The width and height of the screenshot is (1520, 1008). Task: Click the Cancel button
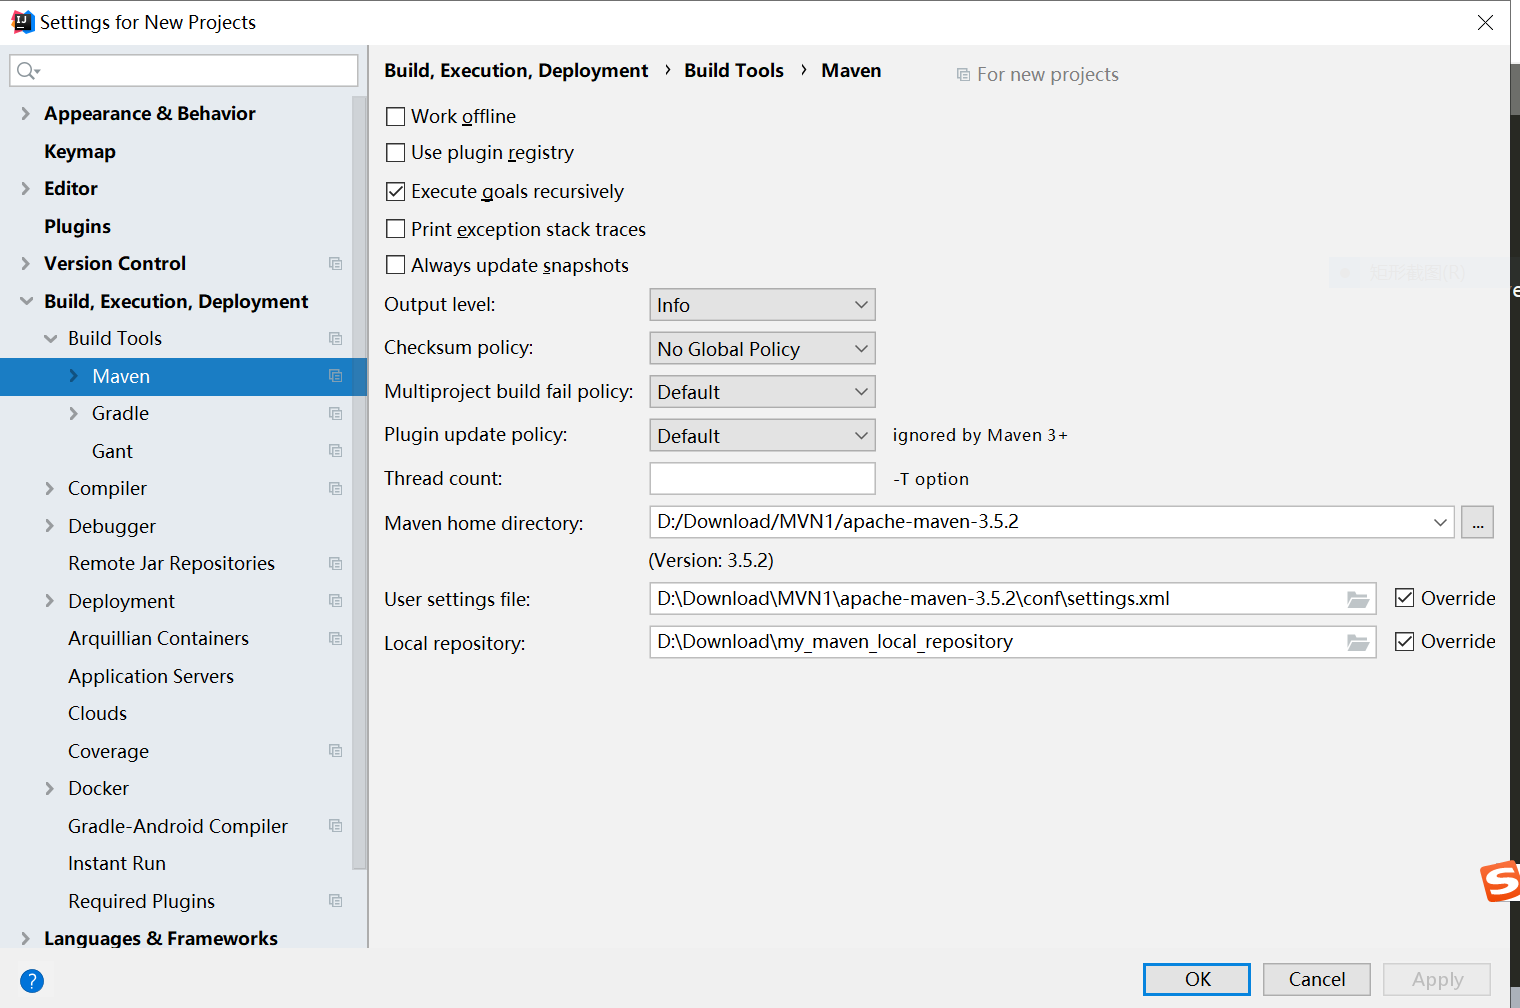pos(1317,979)
